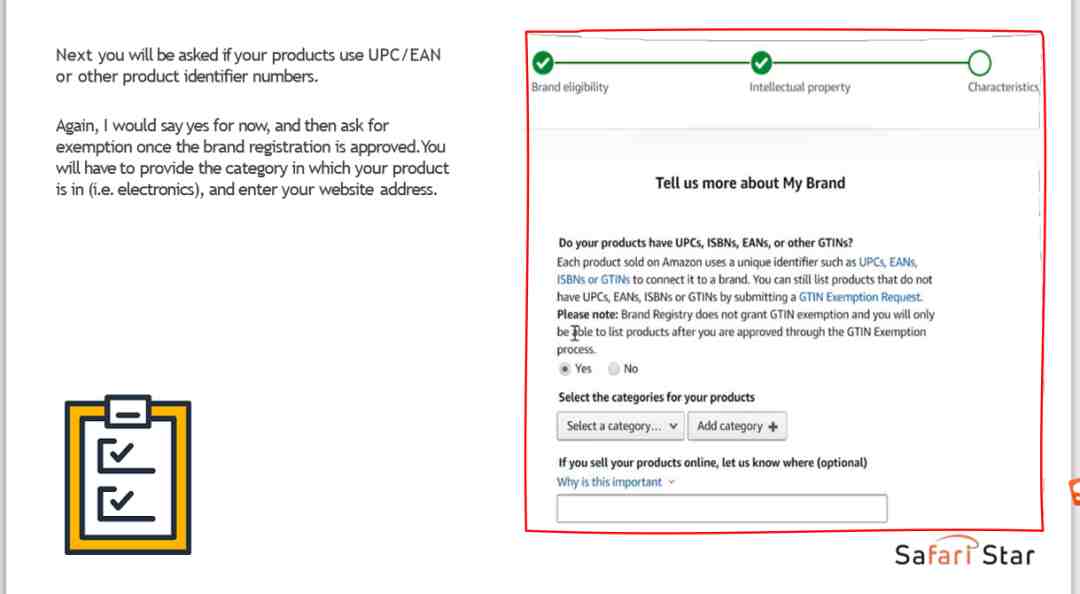This screenshot has width=1080, height=594.
Task: Click the Brand eligibility green checkmark step
Action: point(543,63)
